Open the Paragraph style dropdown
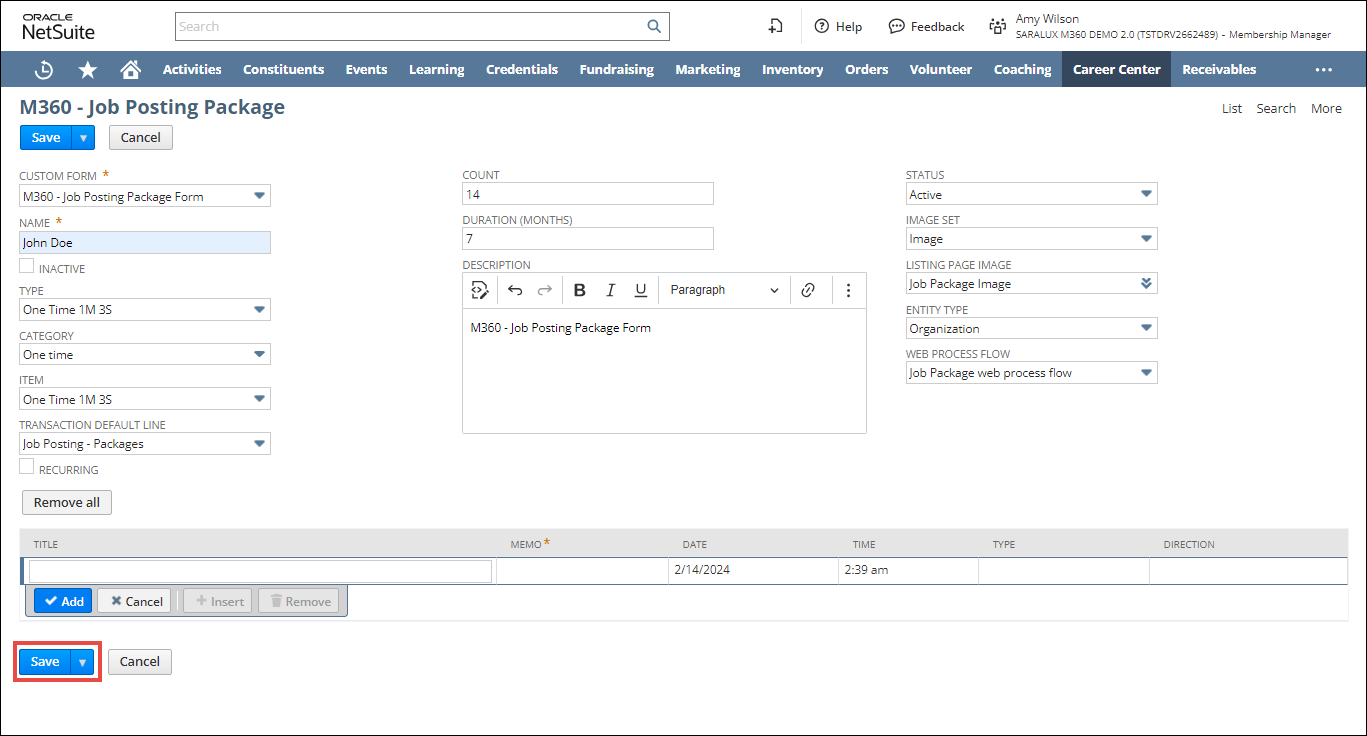 click(x=724, y=290)
